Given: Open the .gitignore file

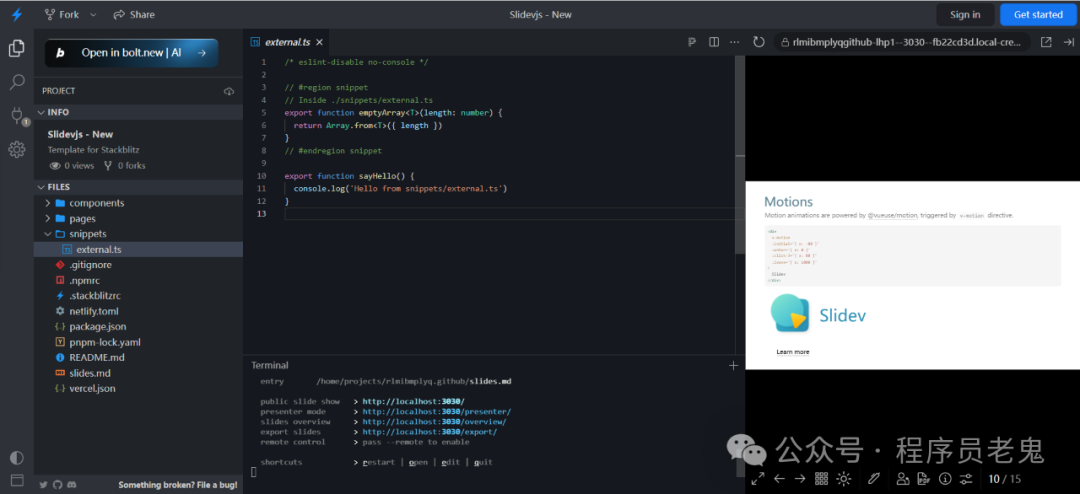Looking at the screenshot, I should [138, 265].
